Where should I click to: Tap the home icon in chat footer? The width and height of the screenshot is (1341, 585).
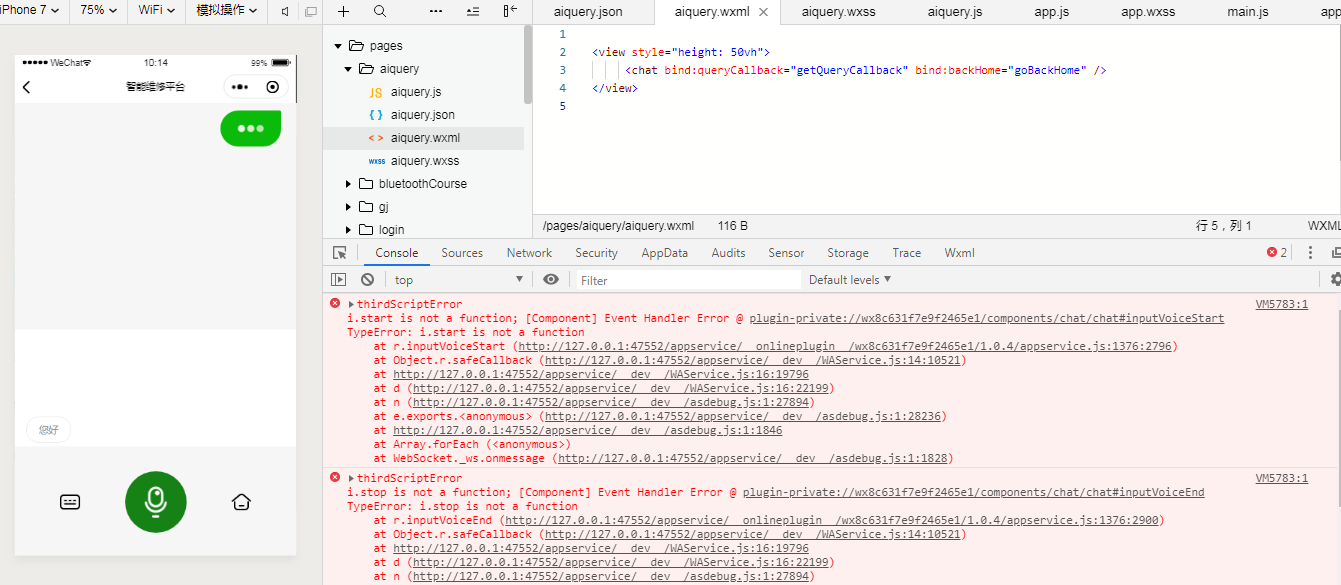point(241,502)
